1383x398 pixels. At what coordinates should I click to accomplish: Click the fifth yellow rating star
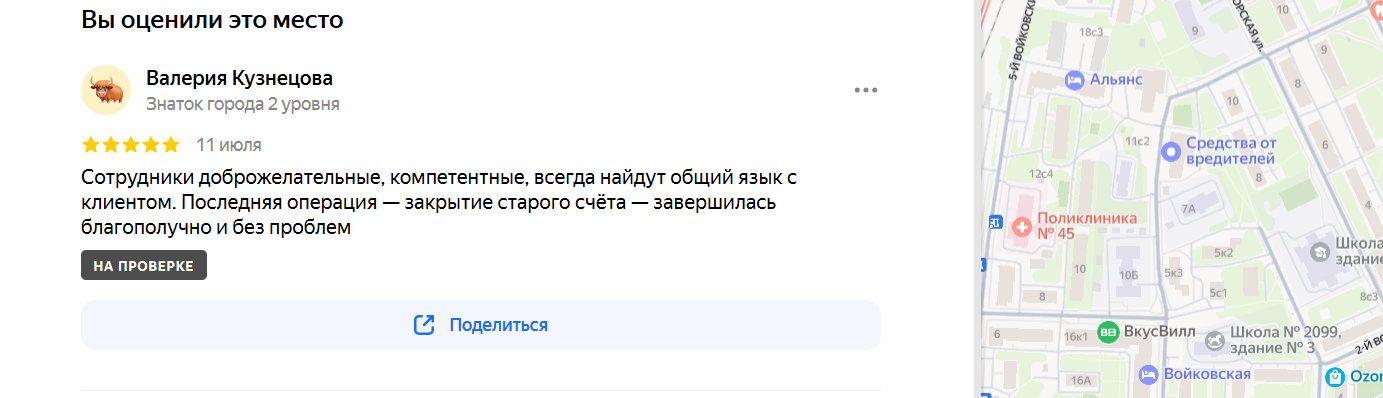pyautogui.click(x=170, y=145)
